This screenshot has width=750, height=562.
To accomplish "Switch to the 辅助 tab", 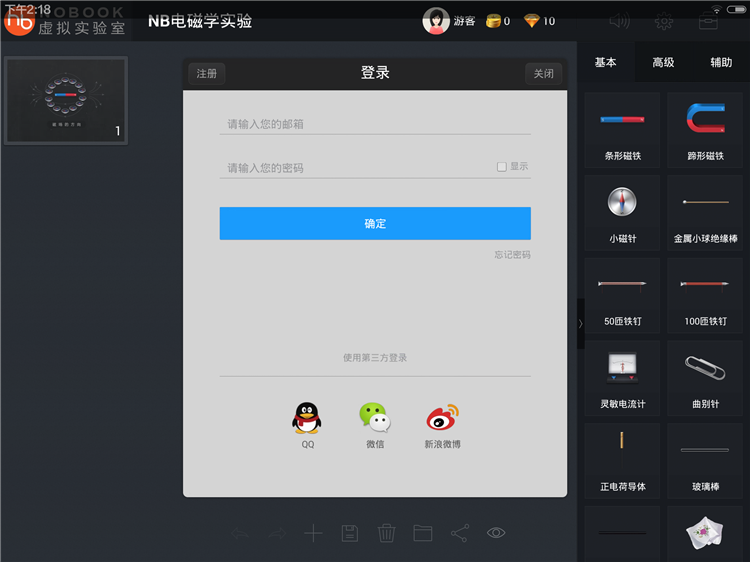I will pos(721,62).
